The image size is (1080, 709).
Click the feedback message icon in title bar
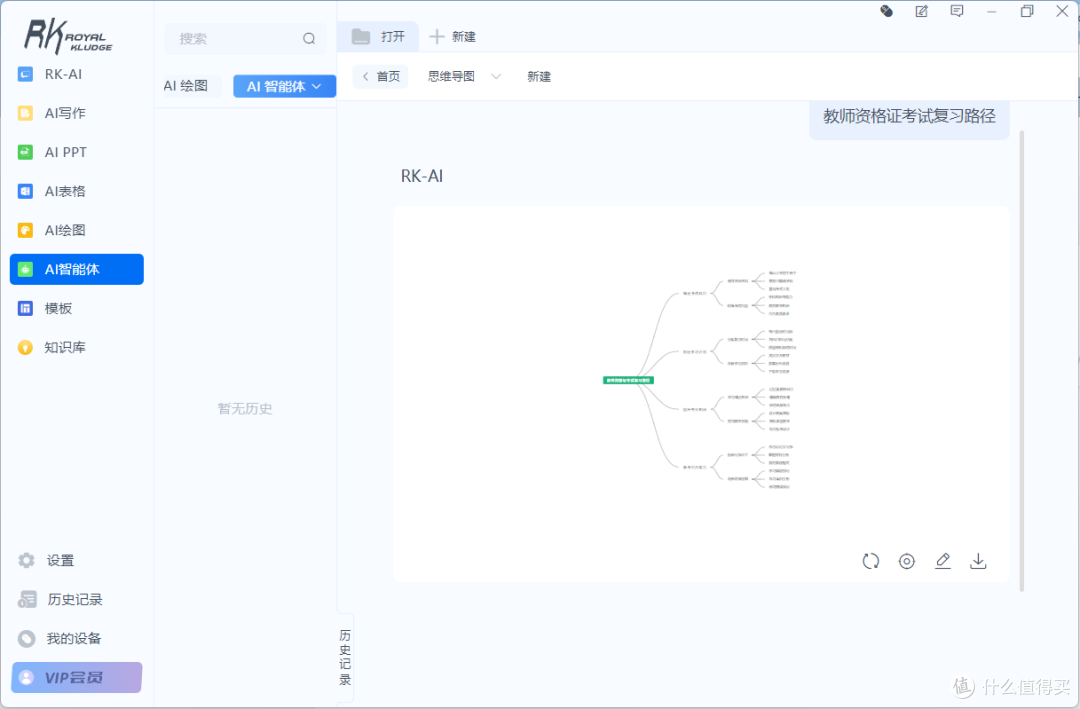[x=957, y=11]
